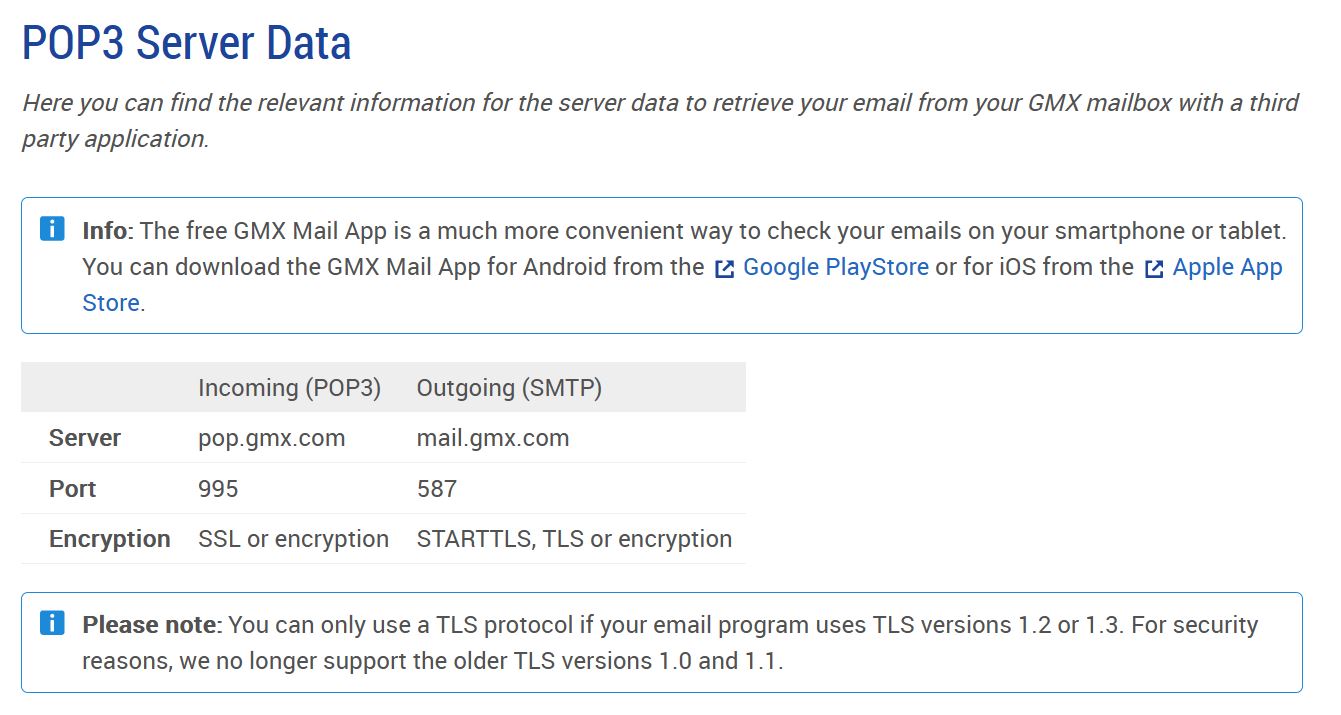Click the blue info icon beside GMX Mail App note
The height and width of the screenshot is (715, 1341).
coord(52,229)
